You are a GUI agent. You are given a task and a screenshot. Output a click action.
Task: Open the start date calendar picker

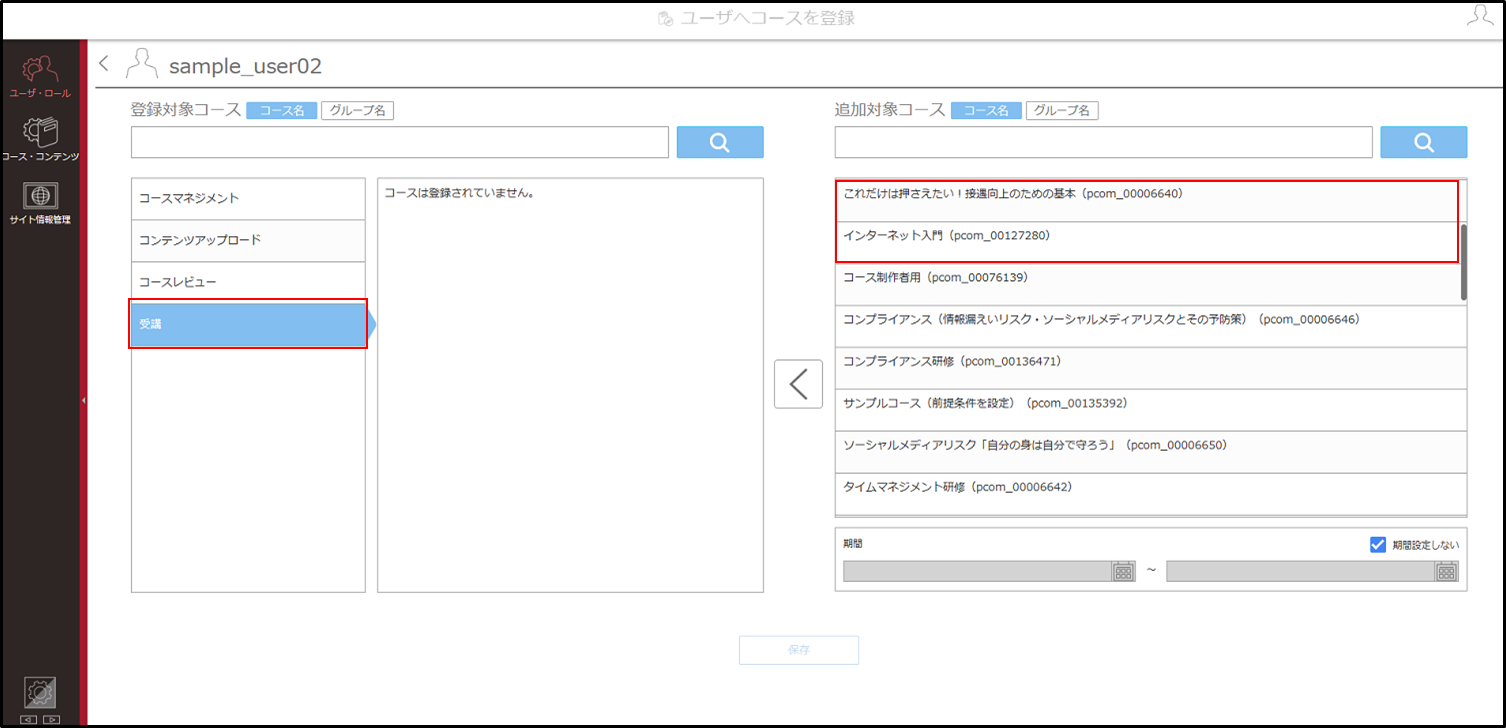click(x=1124, y=571)
